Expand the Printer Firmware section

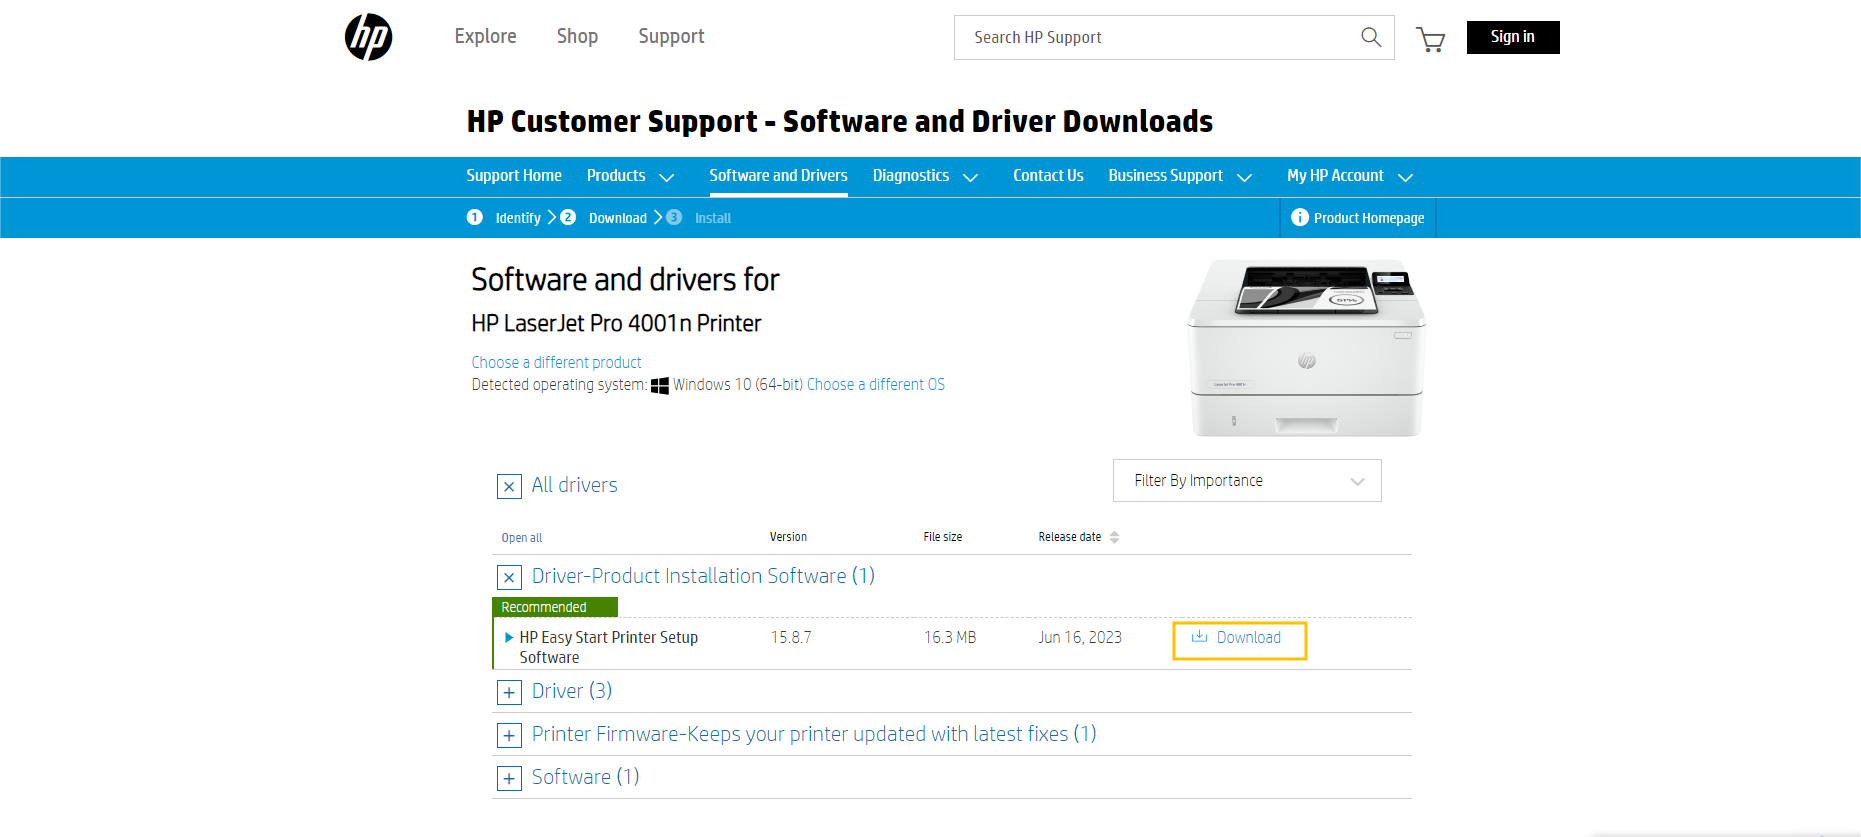click(509, 735)
